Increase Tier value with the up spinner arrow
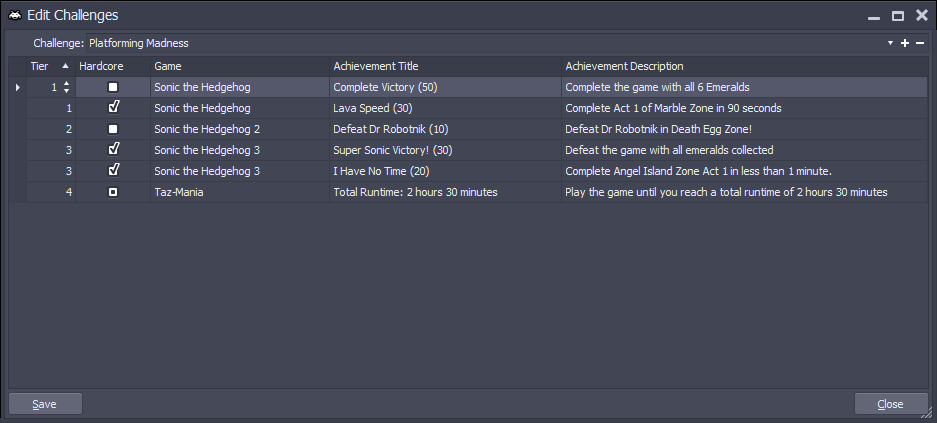 pyautogui.click(x=67, y=84)
